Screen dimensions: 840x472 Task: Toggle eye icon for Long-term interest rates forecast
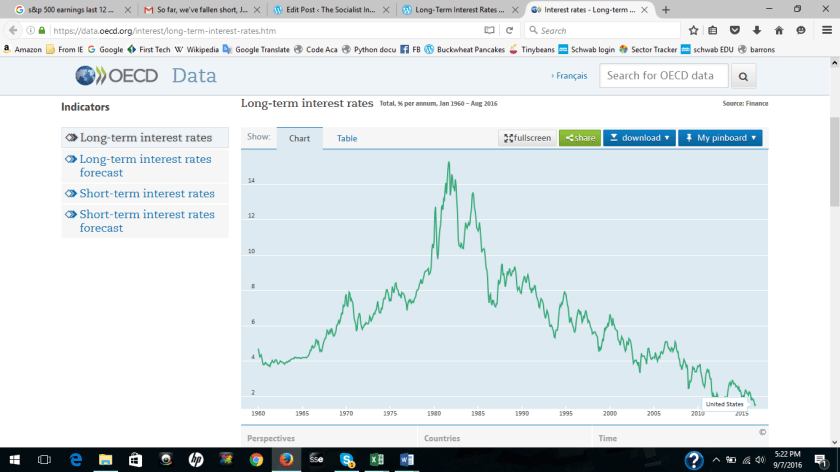[x=71, y=160]
